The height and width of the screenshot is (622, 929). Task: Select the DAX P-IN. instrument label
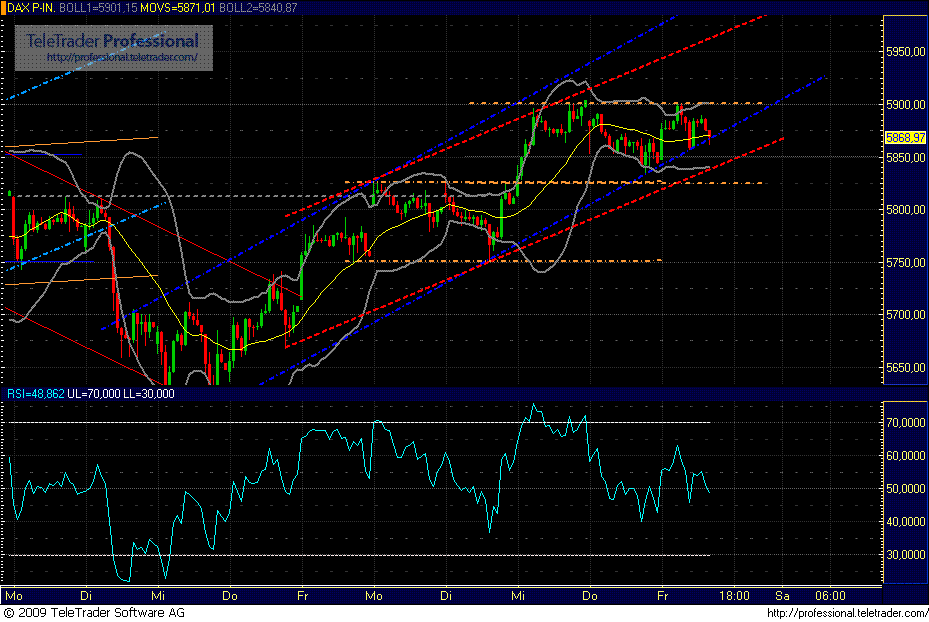(x=32, y=7)
